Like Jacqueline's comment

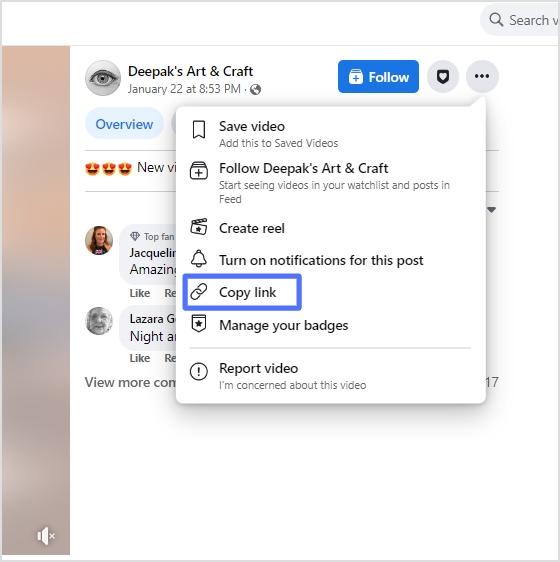click(x=140, y=293)
